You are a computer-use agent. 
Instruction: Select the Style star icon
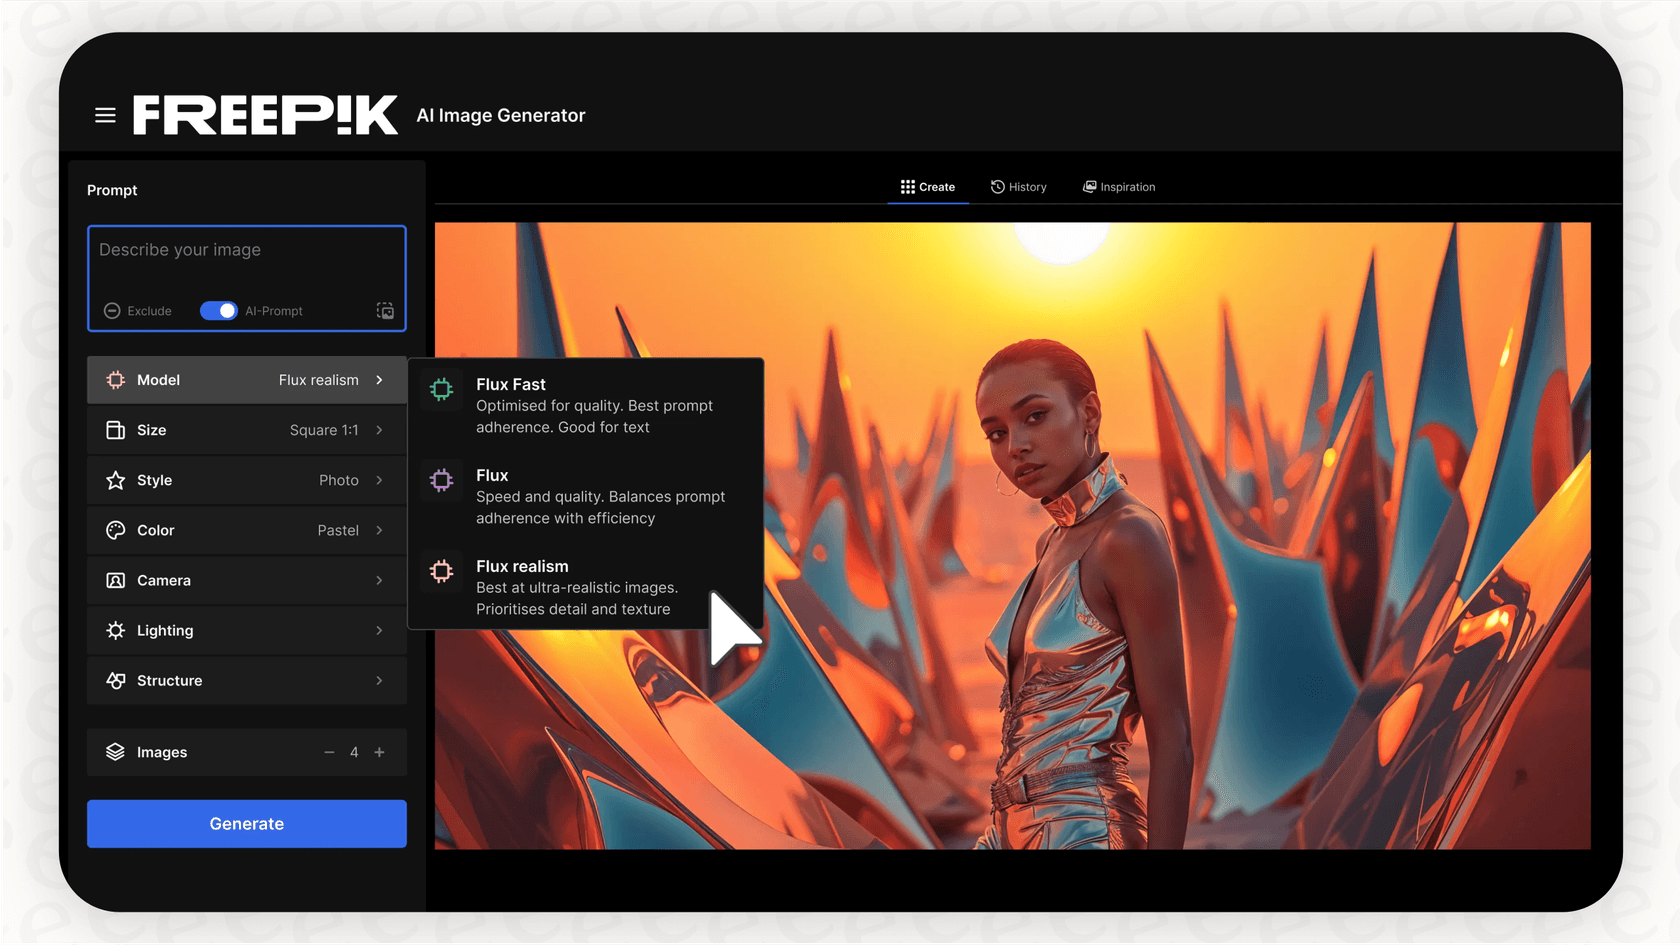116,480
